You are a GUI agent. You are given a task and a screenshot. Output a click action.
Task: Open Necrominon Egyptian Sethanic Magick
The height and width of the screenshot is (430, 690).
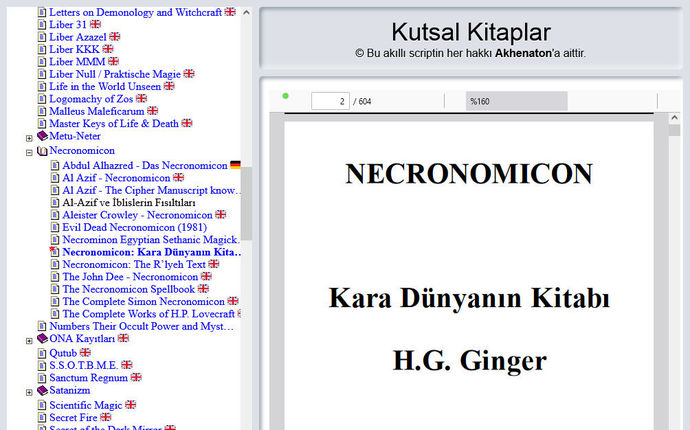point(151,239)
